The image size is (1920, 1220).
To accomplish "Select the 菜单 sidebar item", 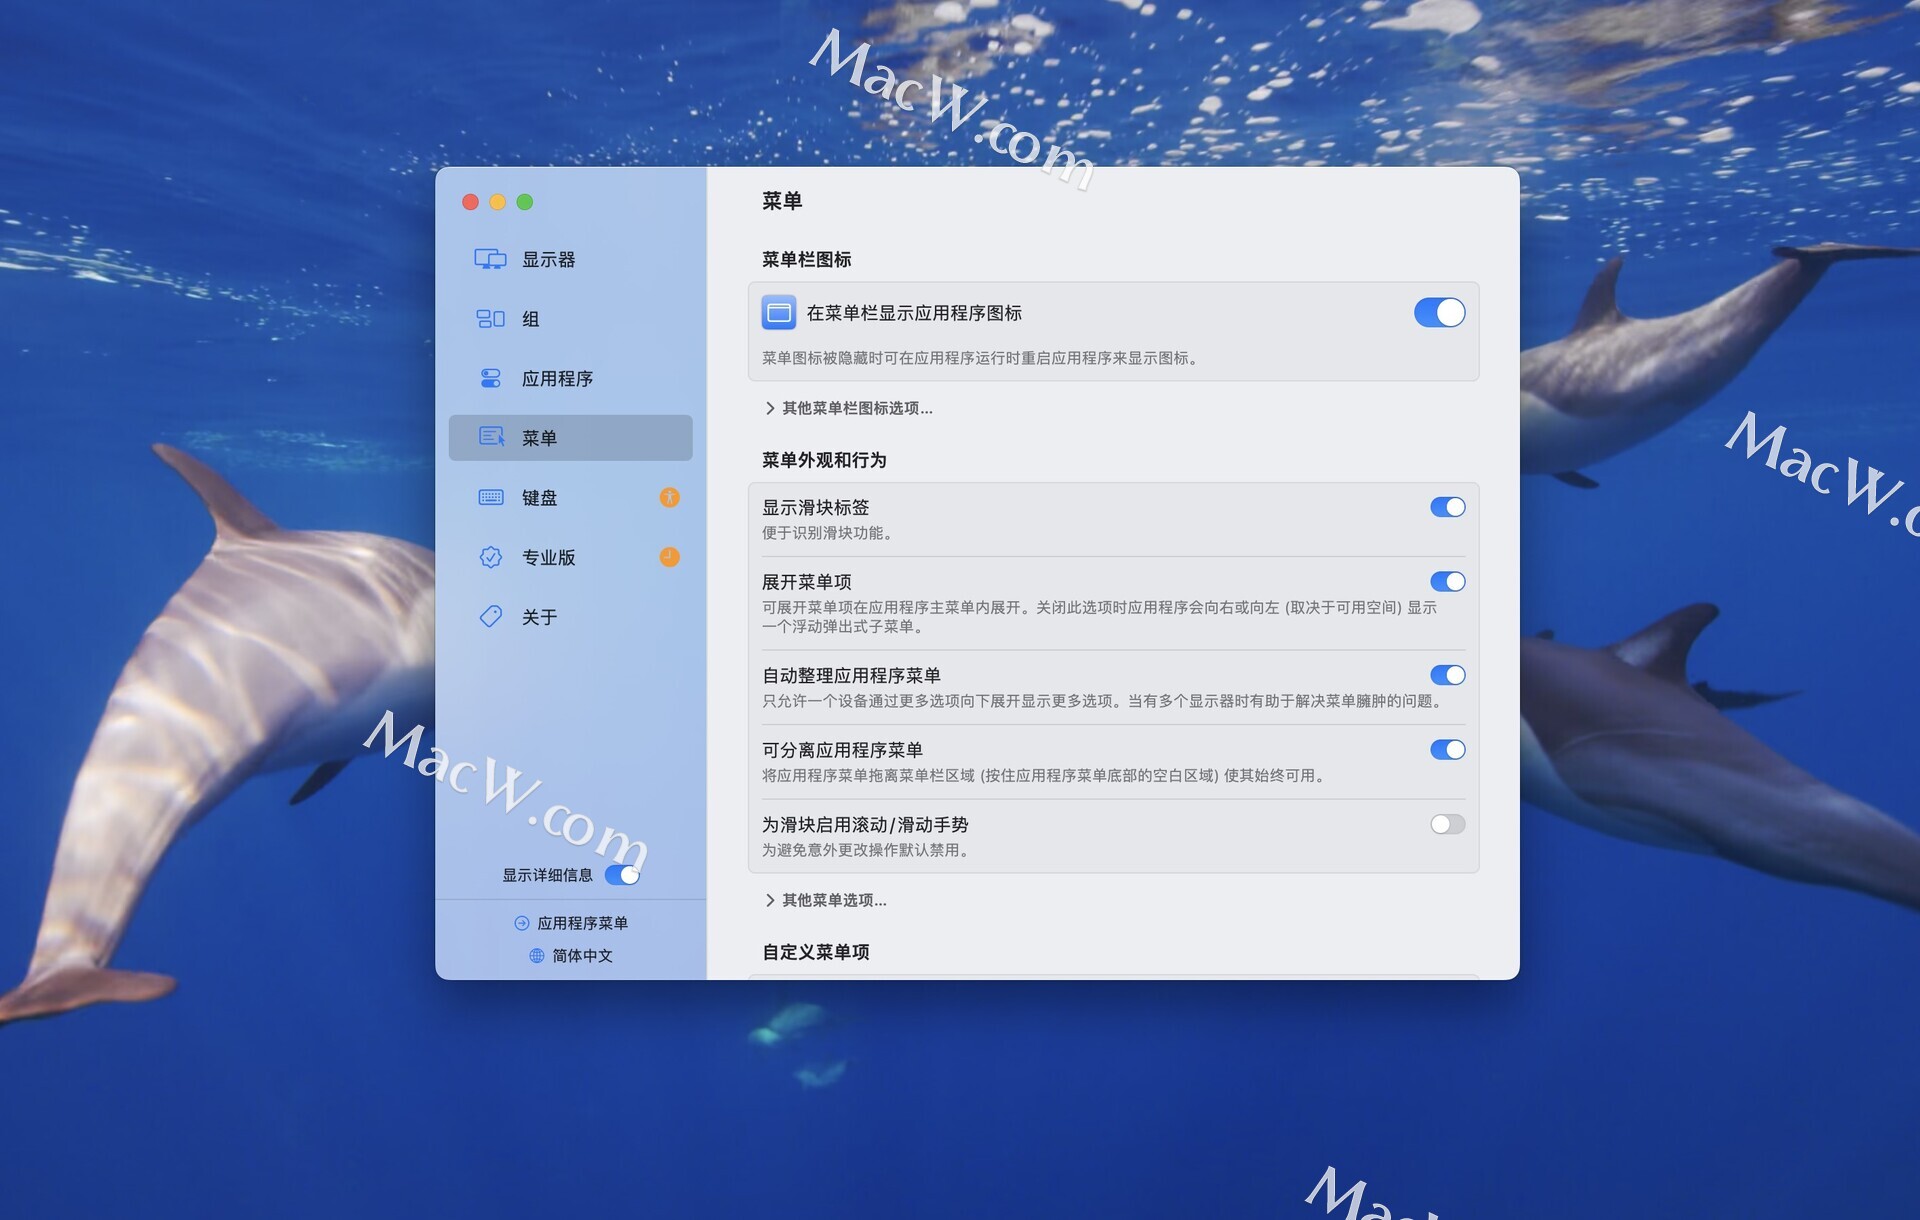I will click(570, 438).
